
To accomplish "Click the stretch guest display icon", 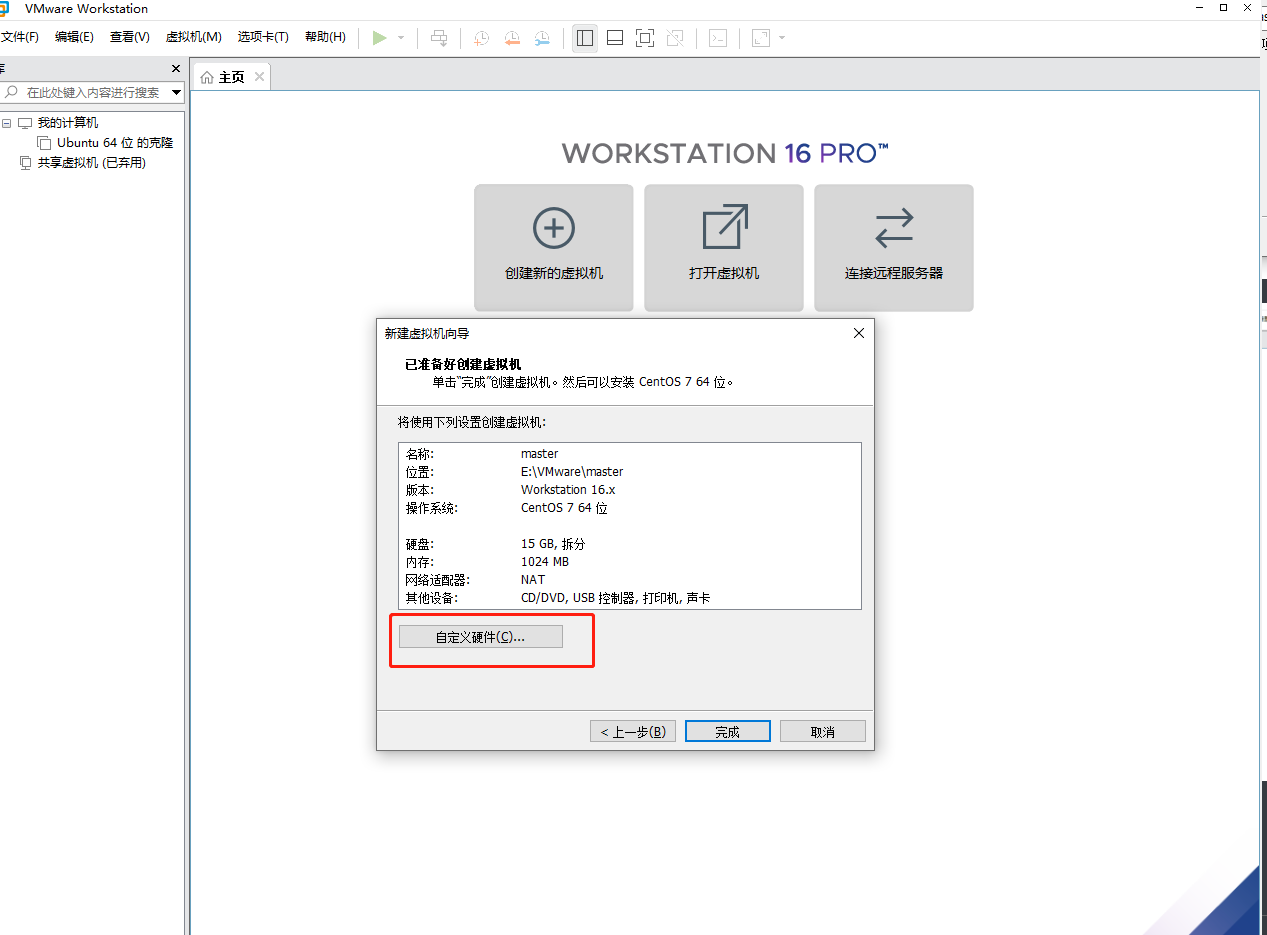I will coord(761,38).
